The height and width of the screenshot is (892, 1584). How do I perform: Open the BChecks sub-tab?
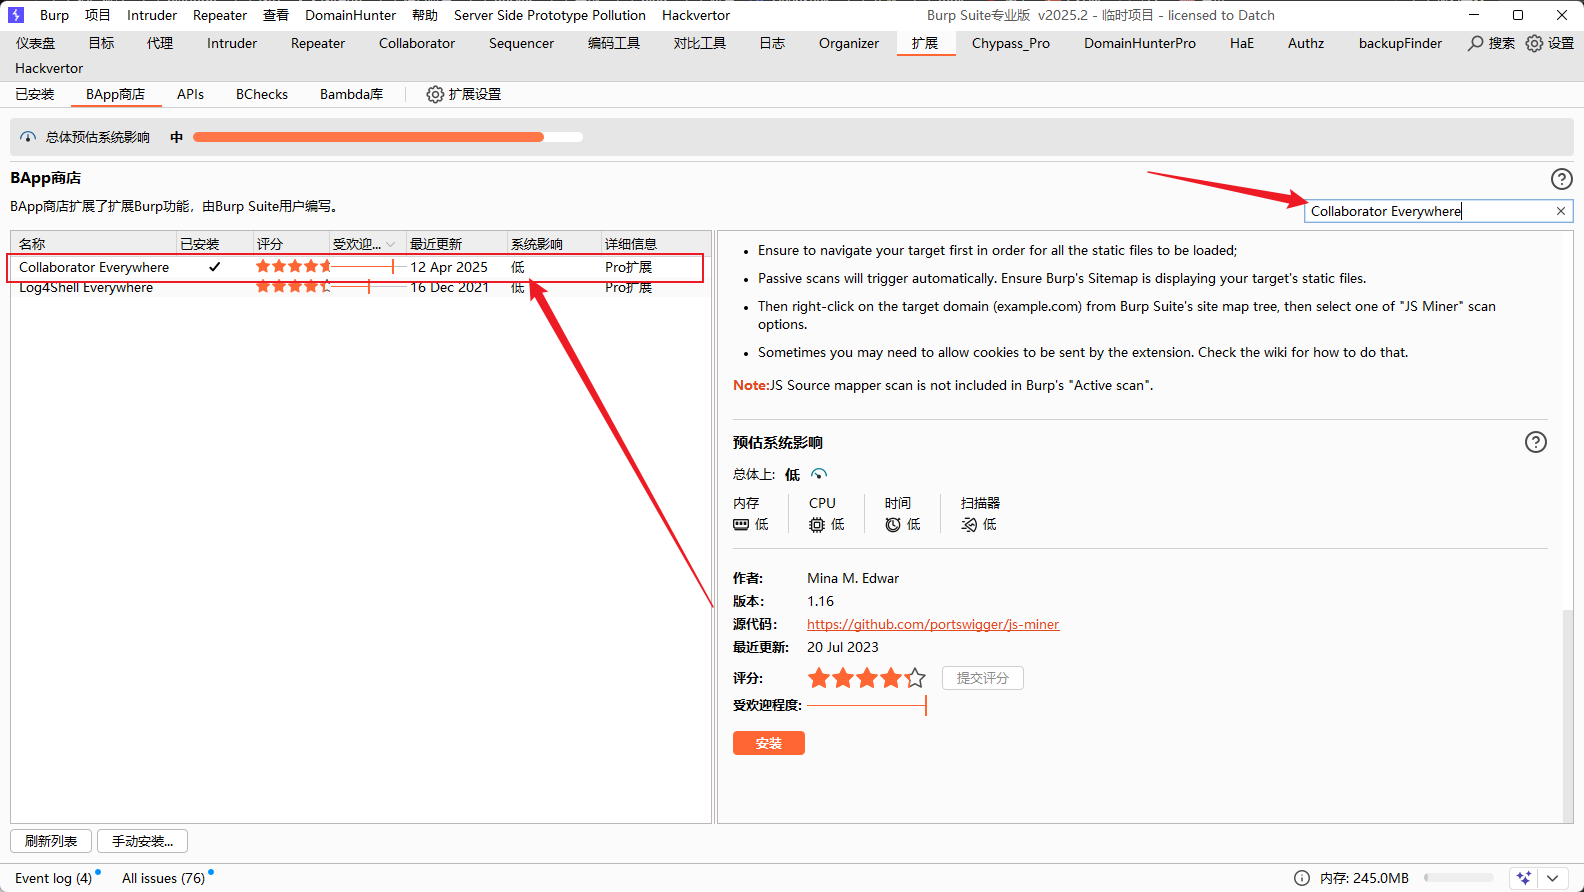[262, 94]
